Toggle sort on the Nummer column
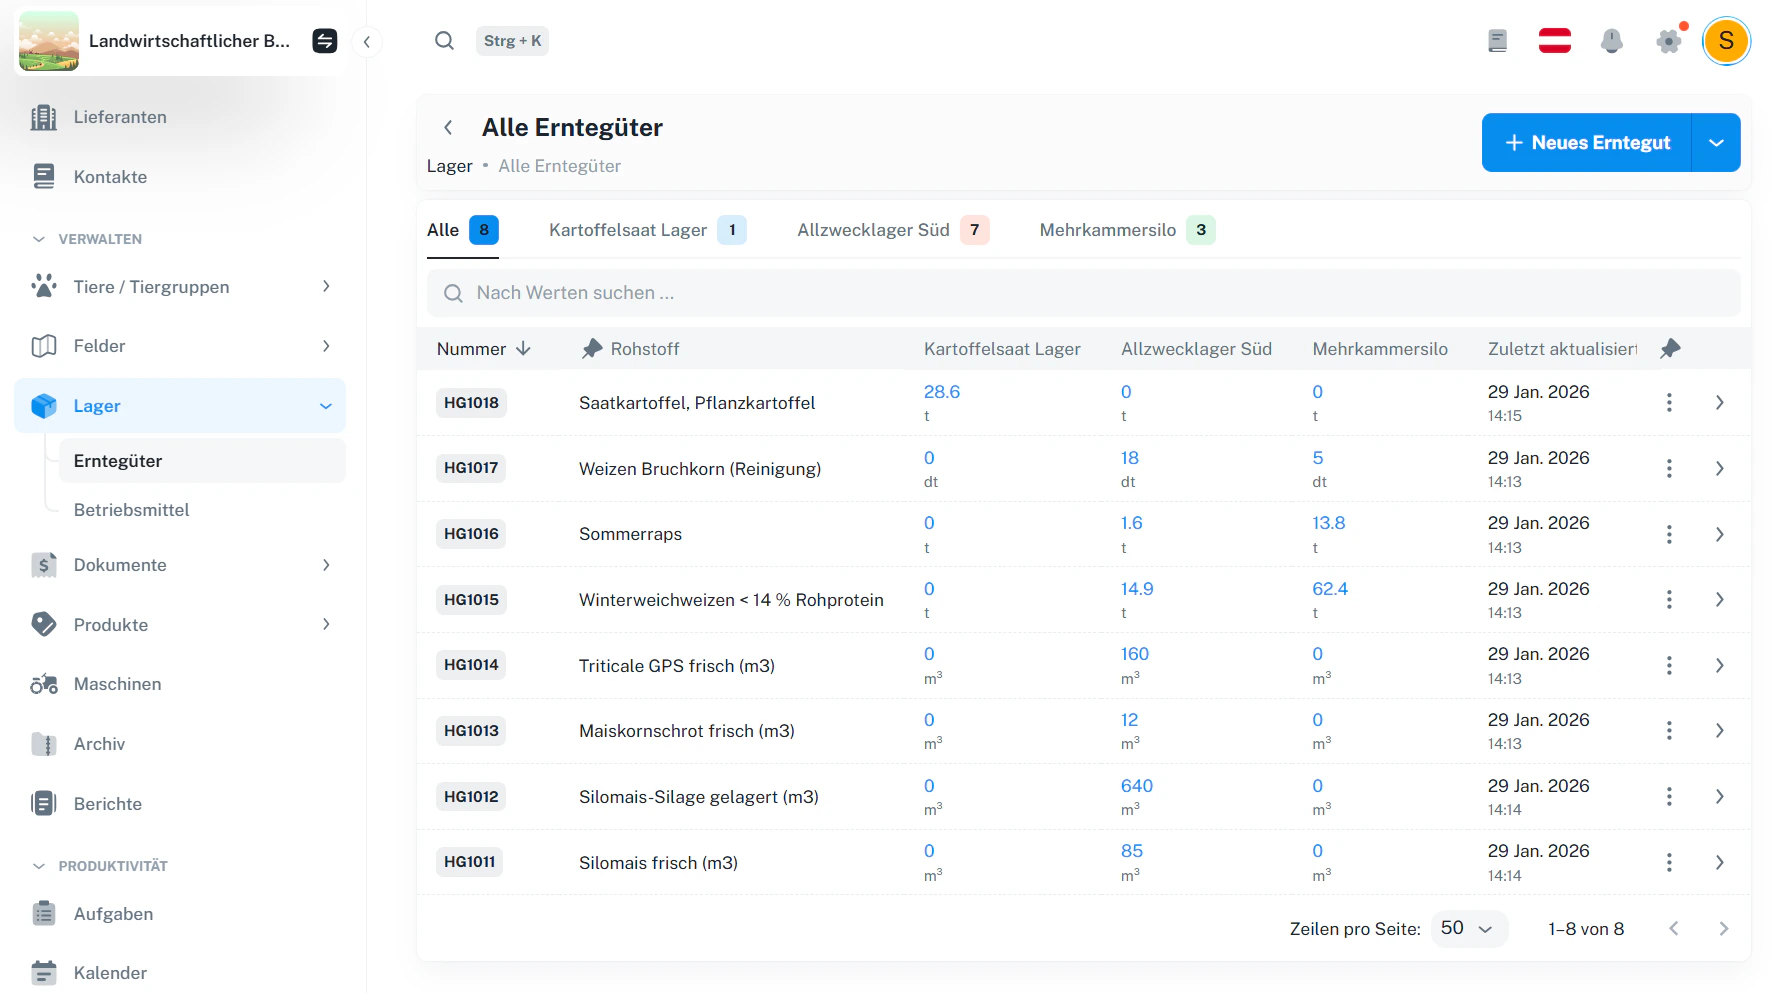 click(x=483, y=349)
